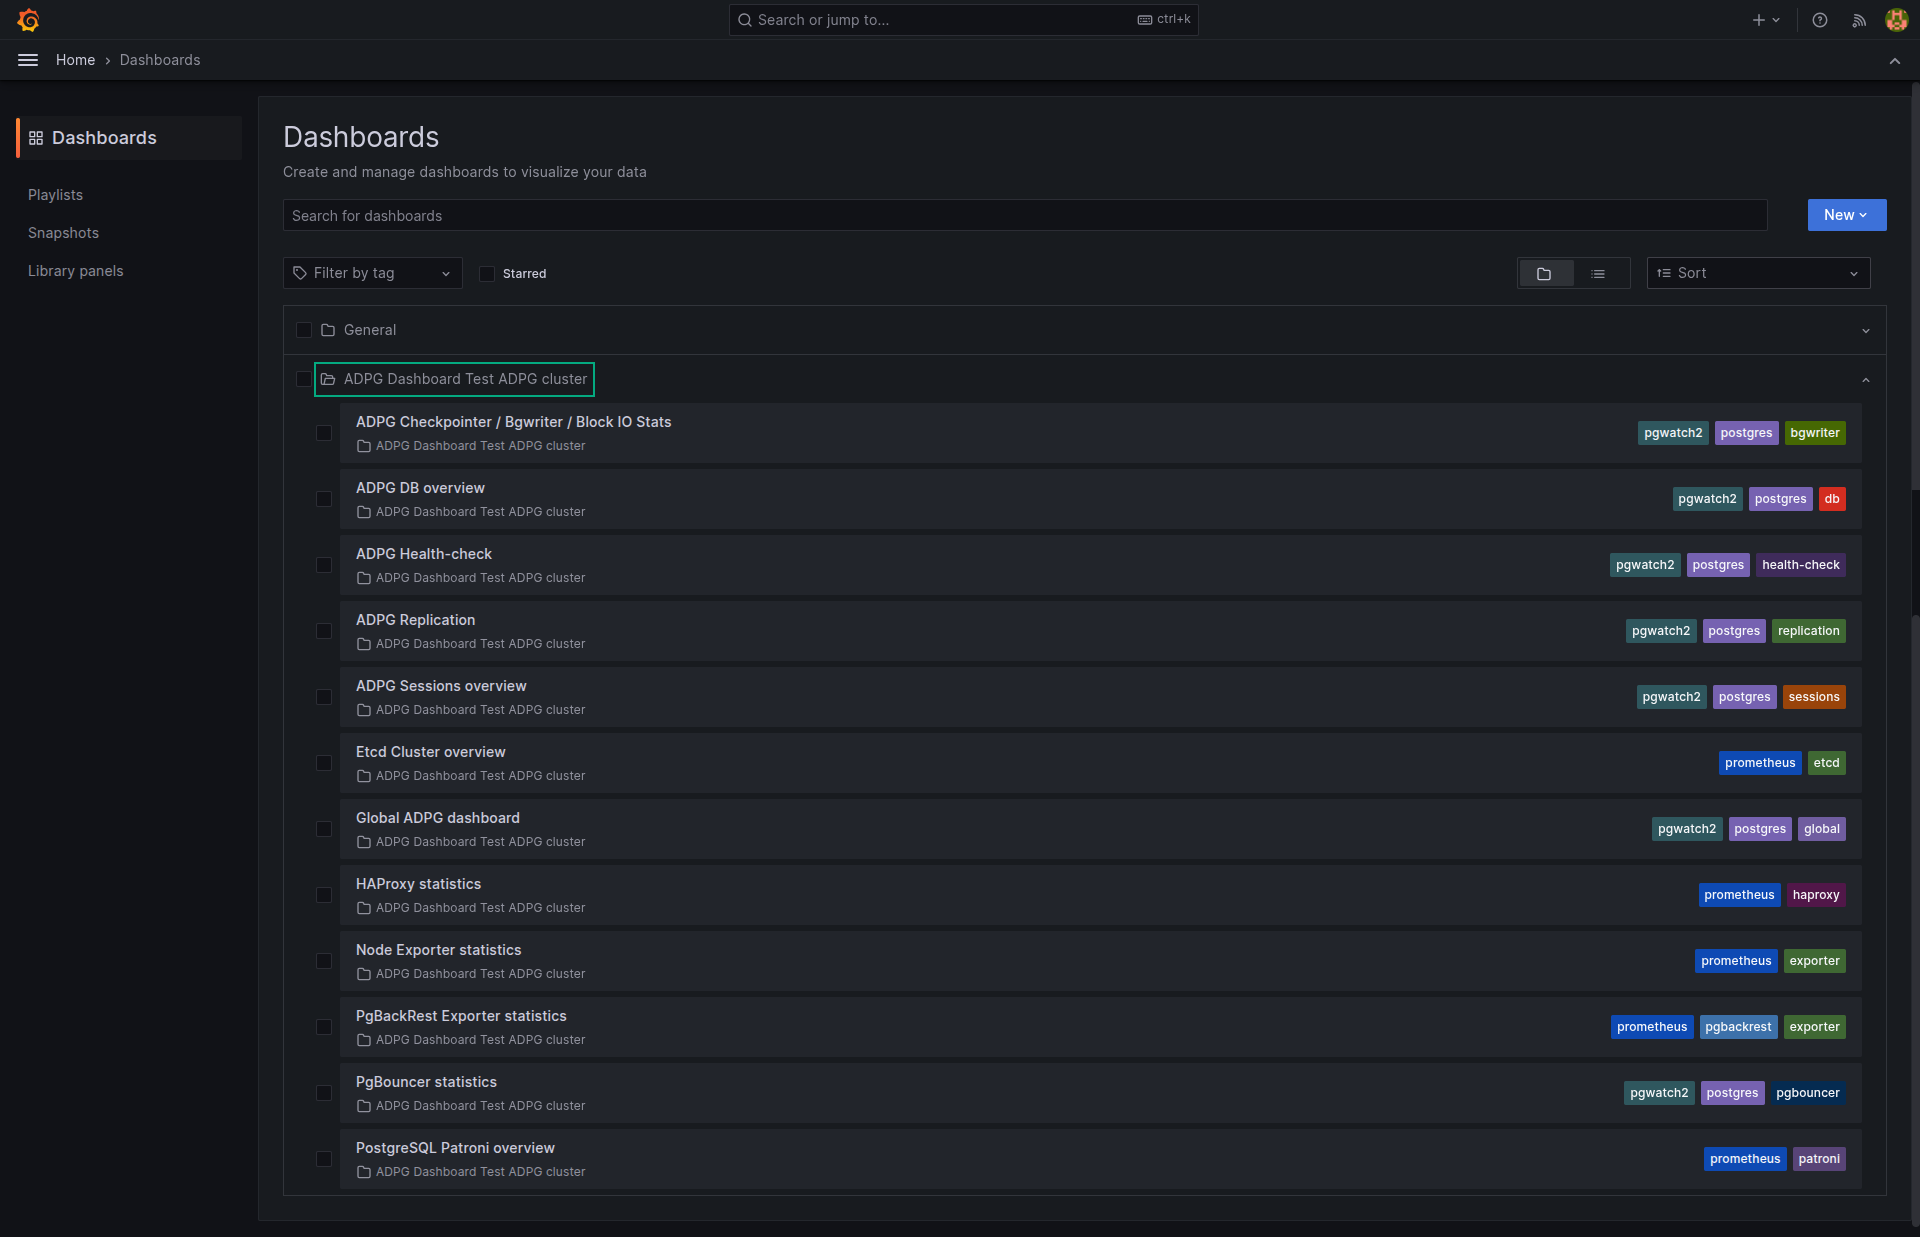
Task: Open PgBackRest Exporter statistics dashboard
Action: (x=461, y=1016)
